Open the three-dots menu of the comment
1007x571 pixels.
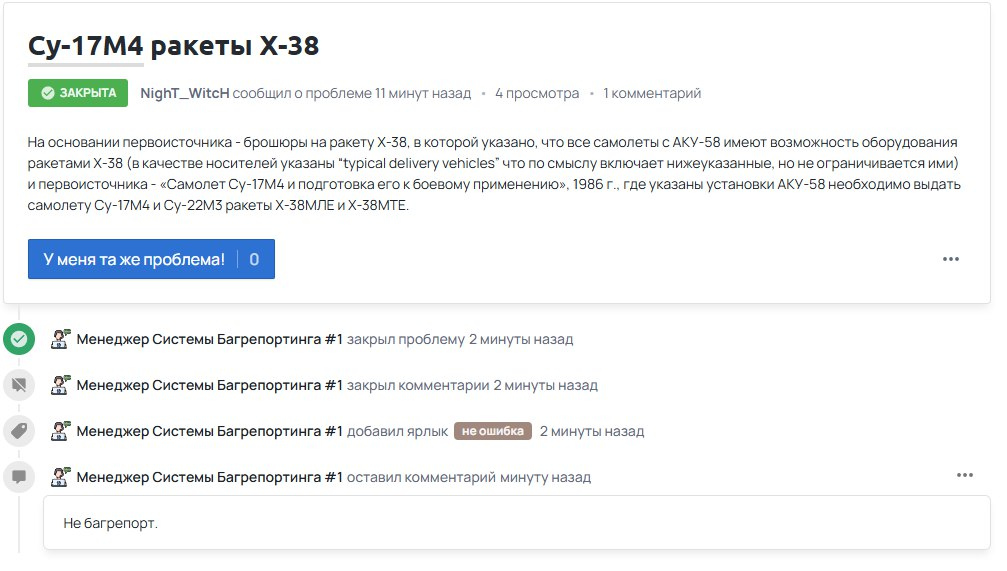tap(964, 475)
